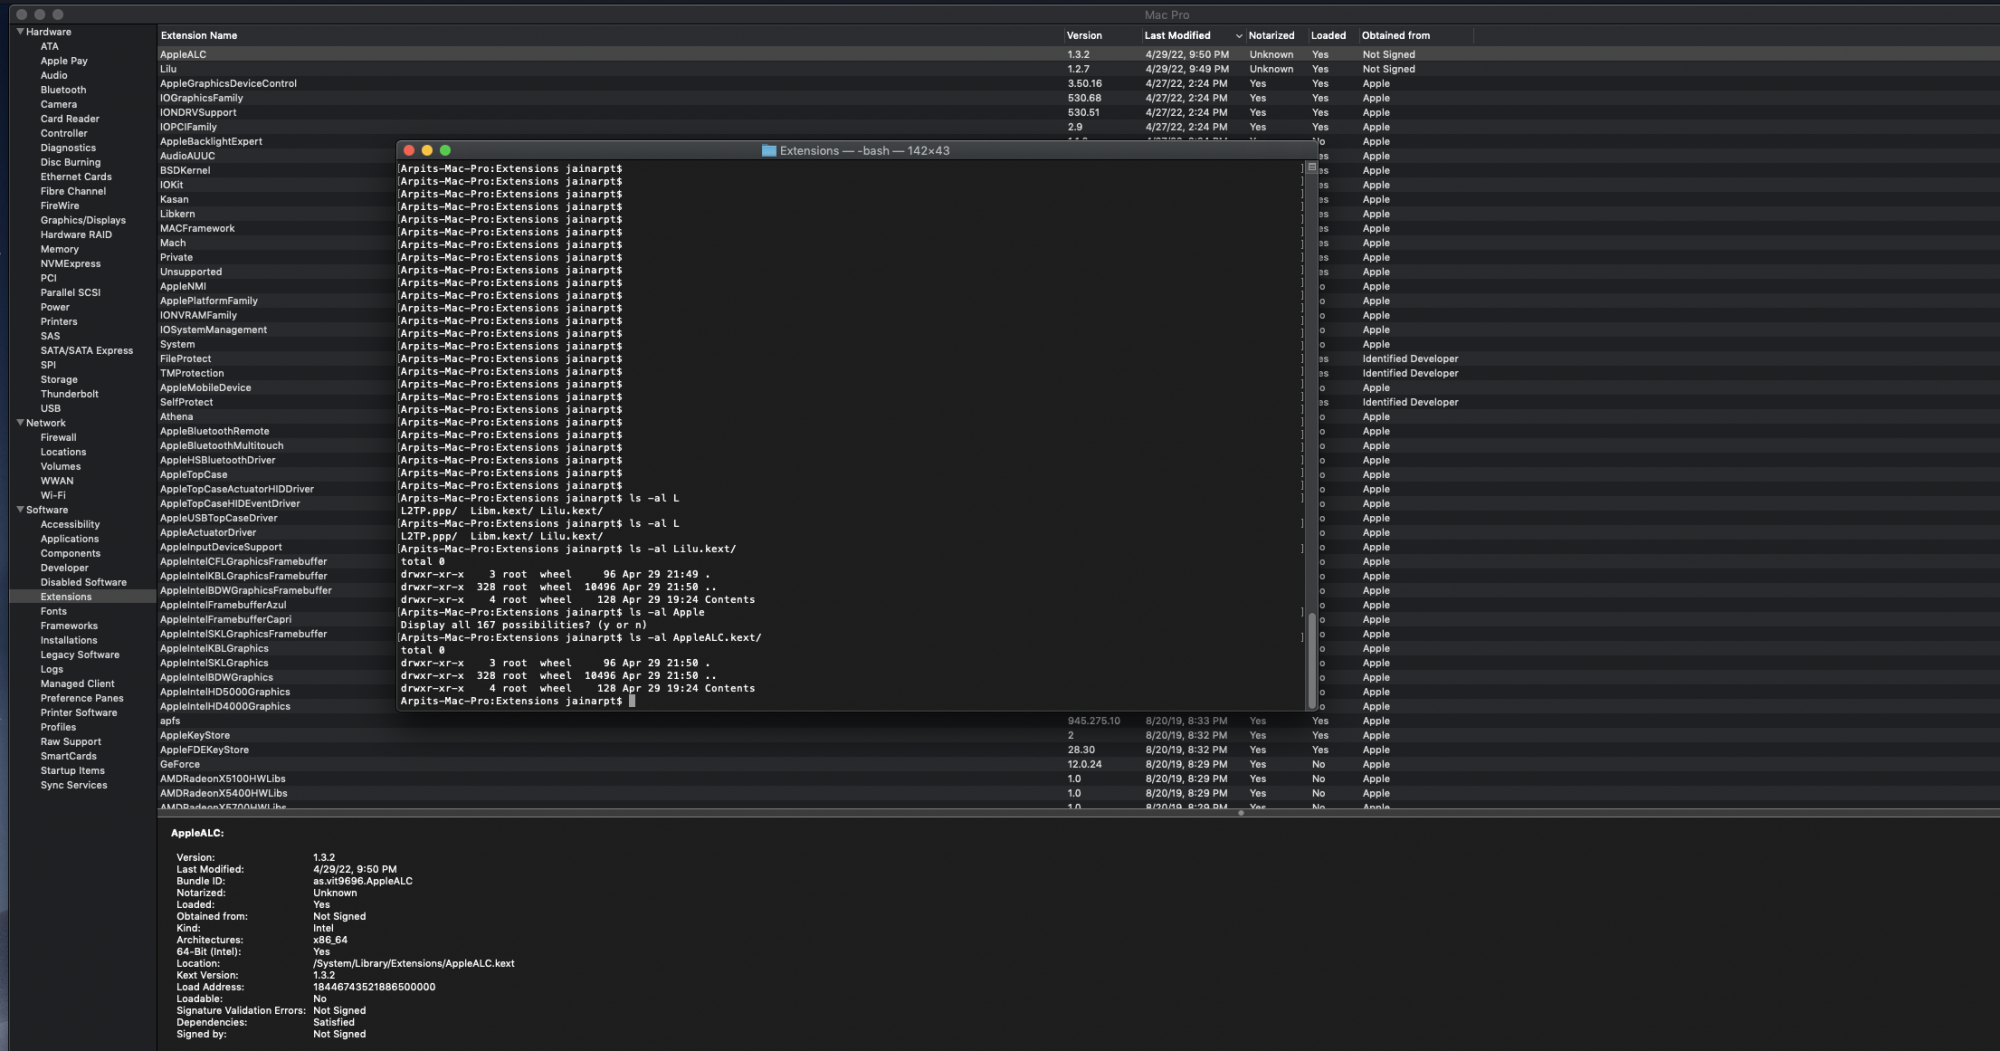Select the IOGraphicsFamily extension row

1078,98
